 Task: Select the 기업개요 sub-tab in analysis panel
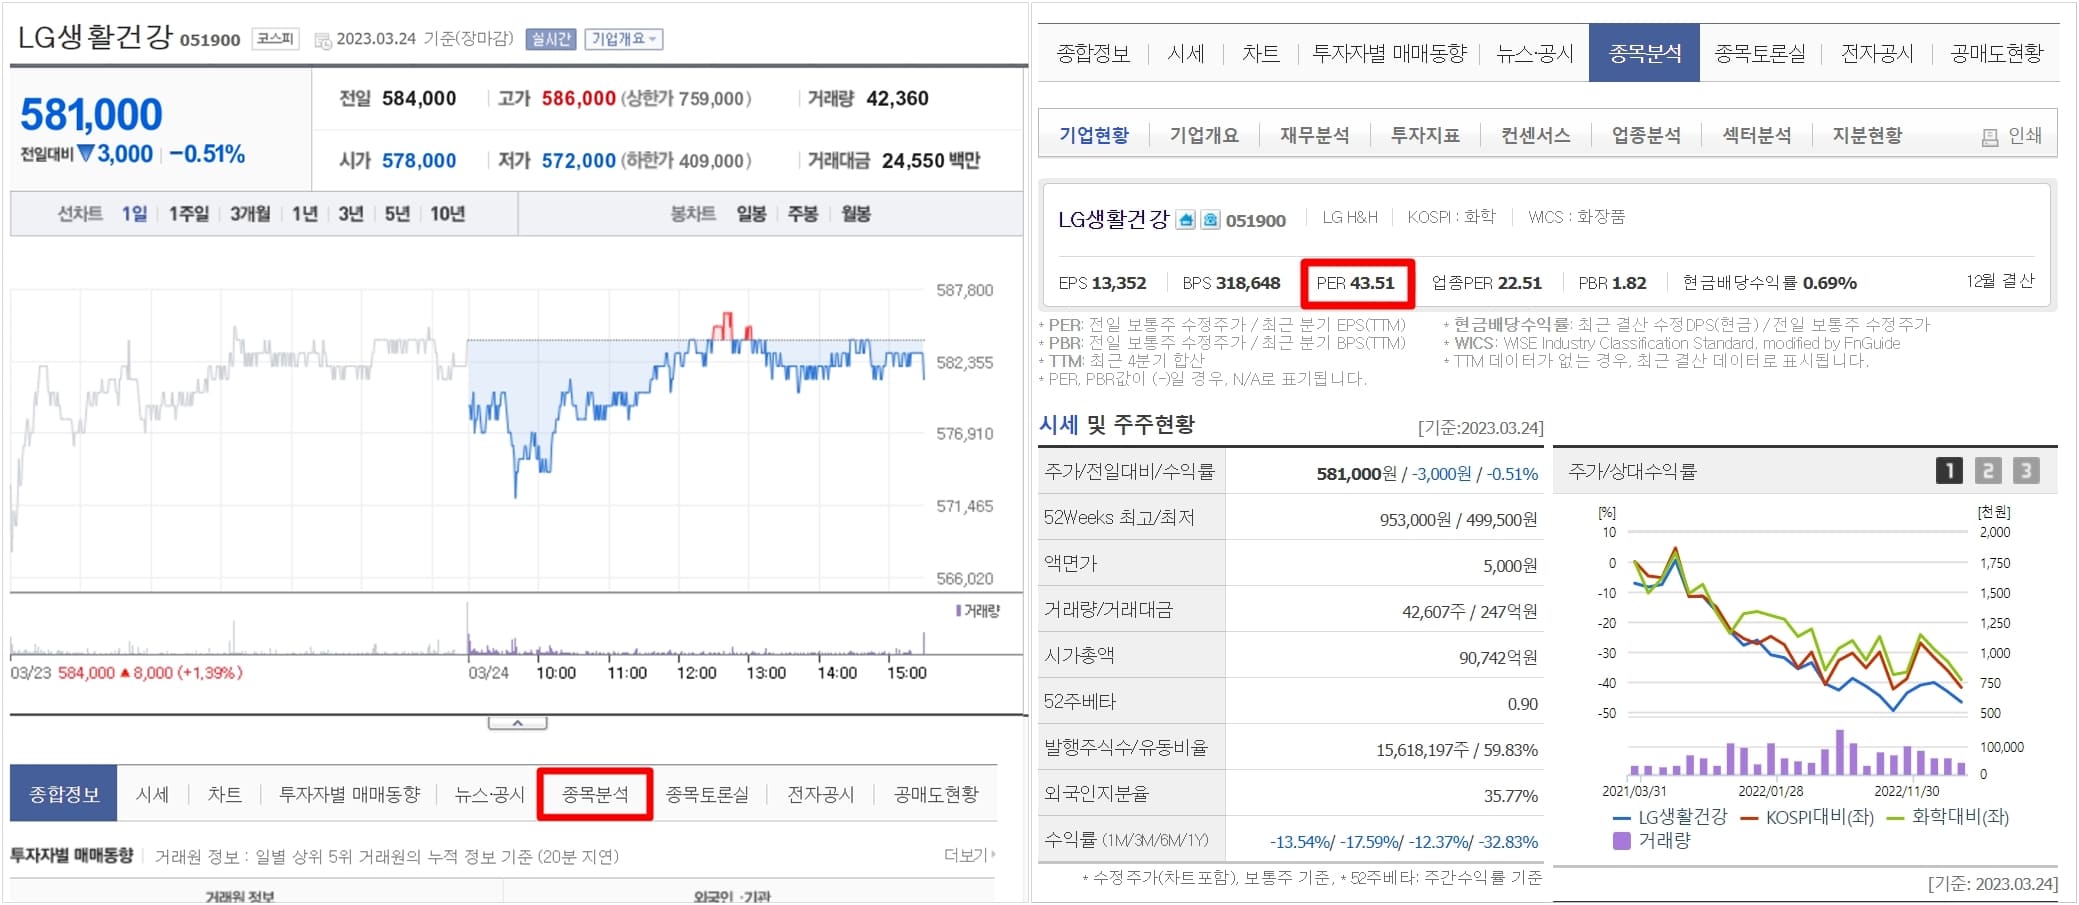[1204, 135]
